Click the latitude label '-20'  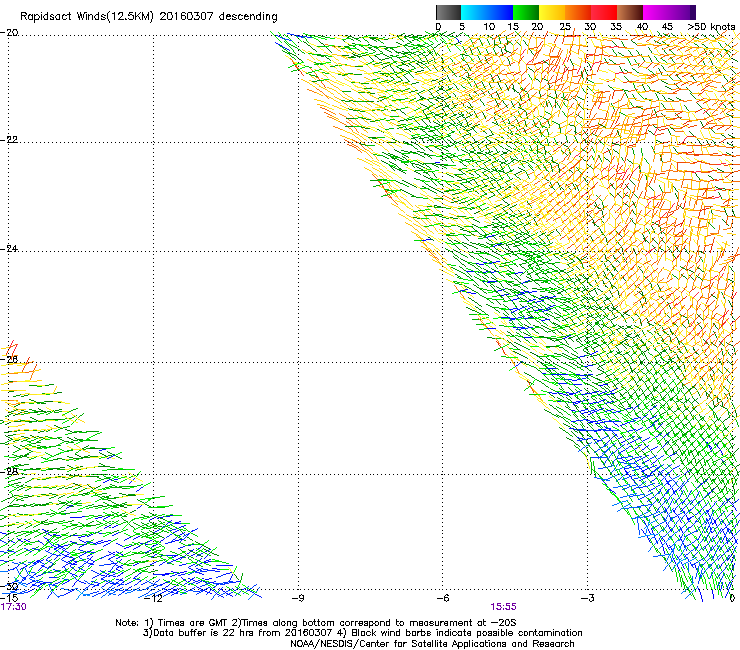pos(9,33)
